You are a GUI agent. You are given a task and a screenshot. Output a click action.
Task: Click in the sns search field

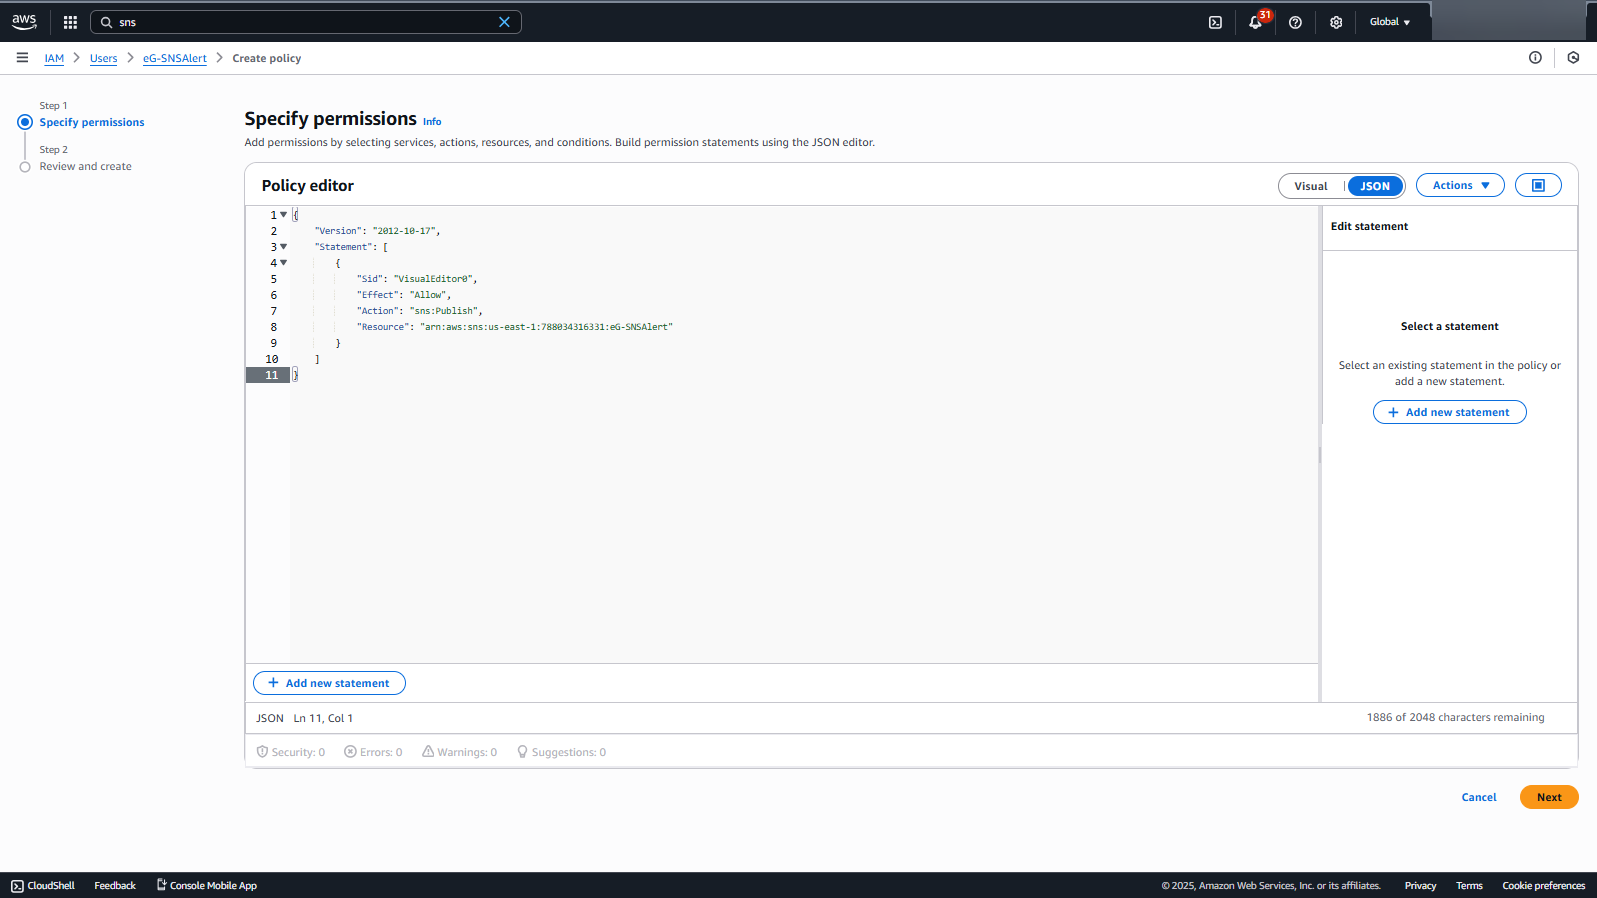tap(300, 22)
